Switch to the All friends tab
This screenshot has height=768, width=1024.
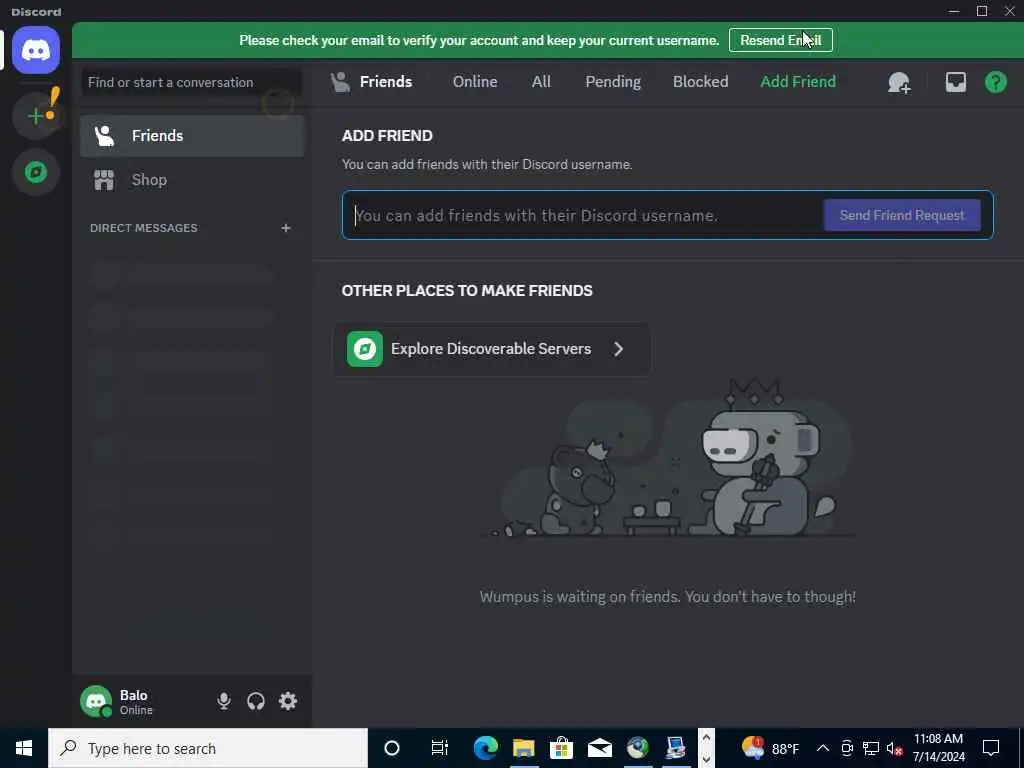coord(541,82)
